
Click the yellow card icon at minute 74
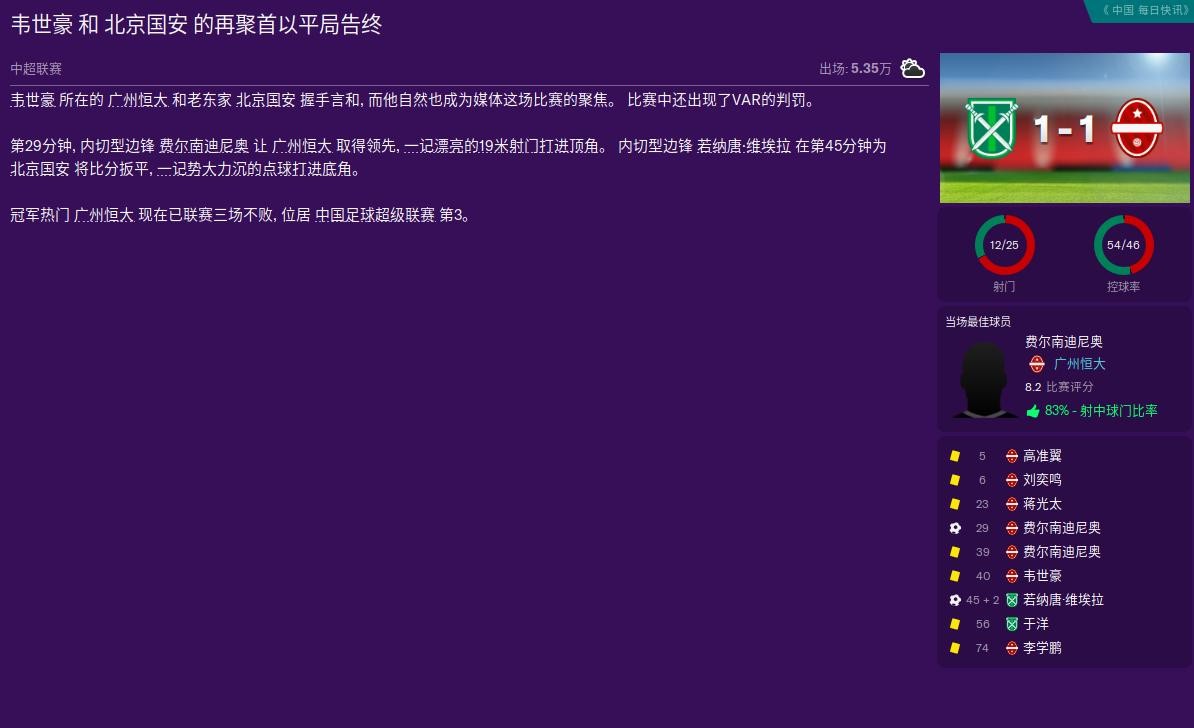[955, 648]
